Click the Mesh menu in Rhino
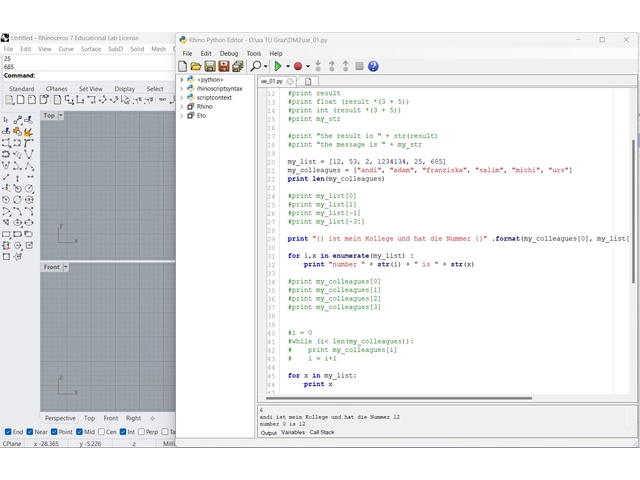This screenshot has width=640, height=480. pyautogui.click(x=158, y=49)
